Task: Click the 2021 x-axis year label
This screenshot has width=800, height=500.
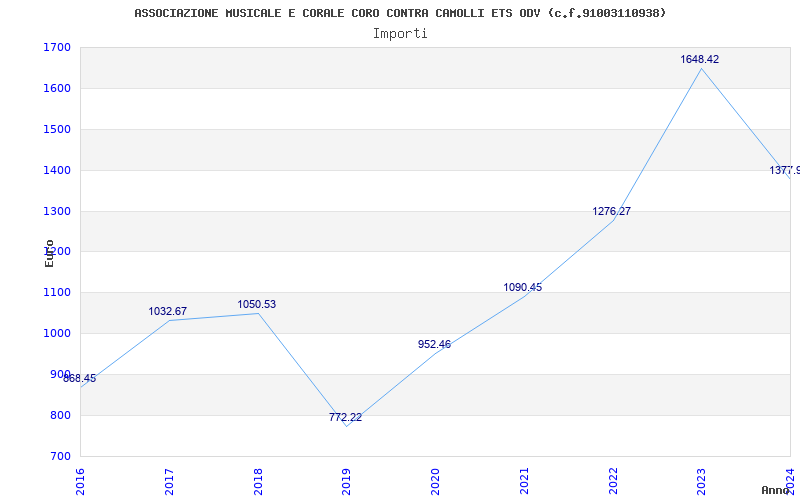Action: pos(524,482)
